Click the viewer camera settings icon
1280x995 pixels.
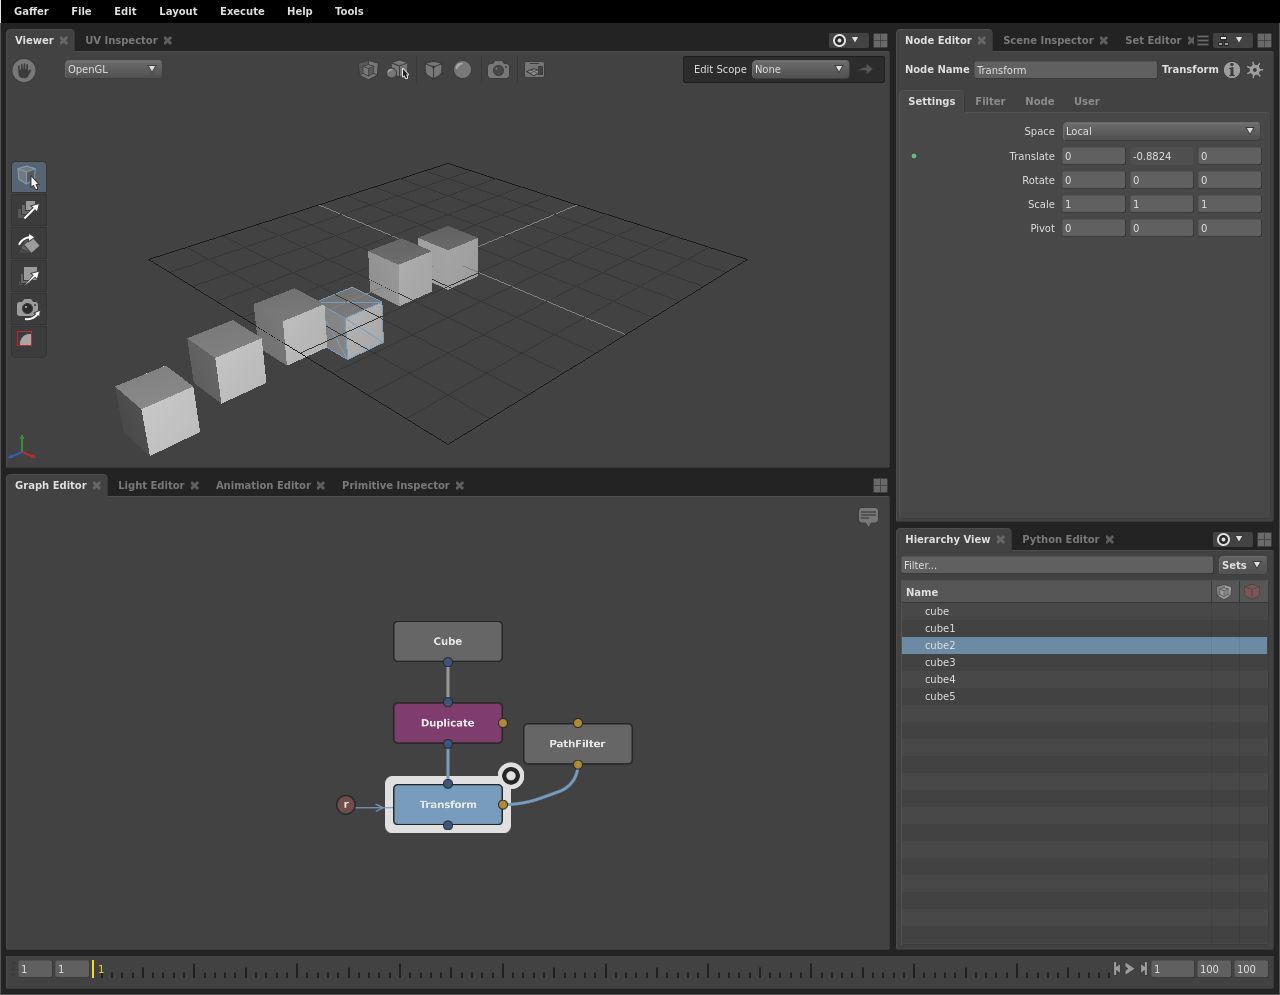point(498,70)
